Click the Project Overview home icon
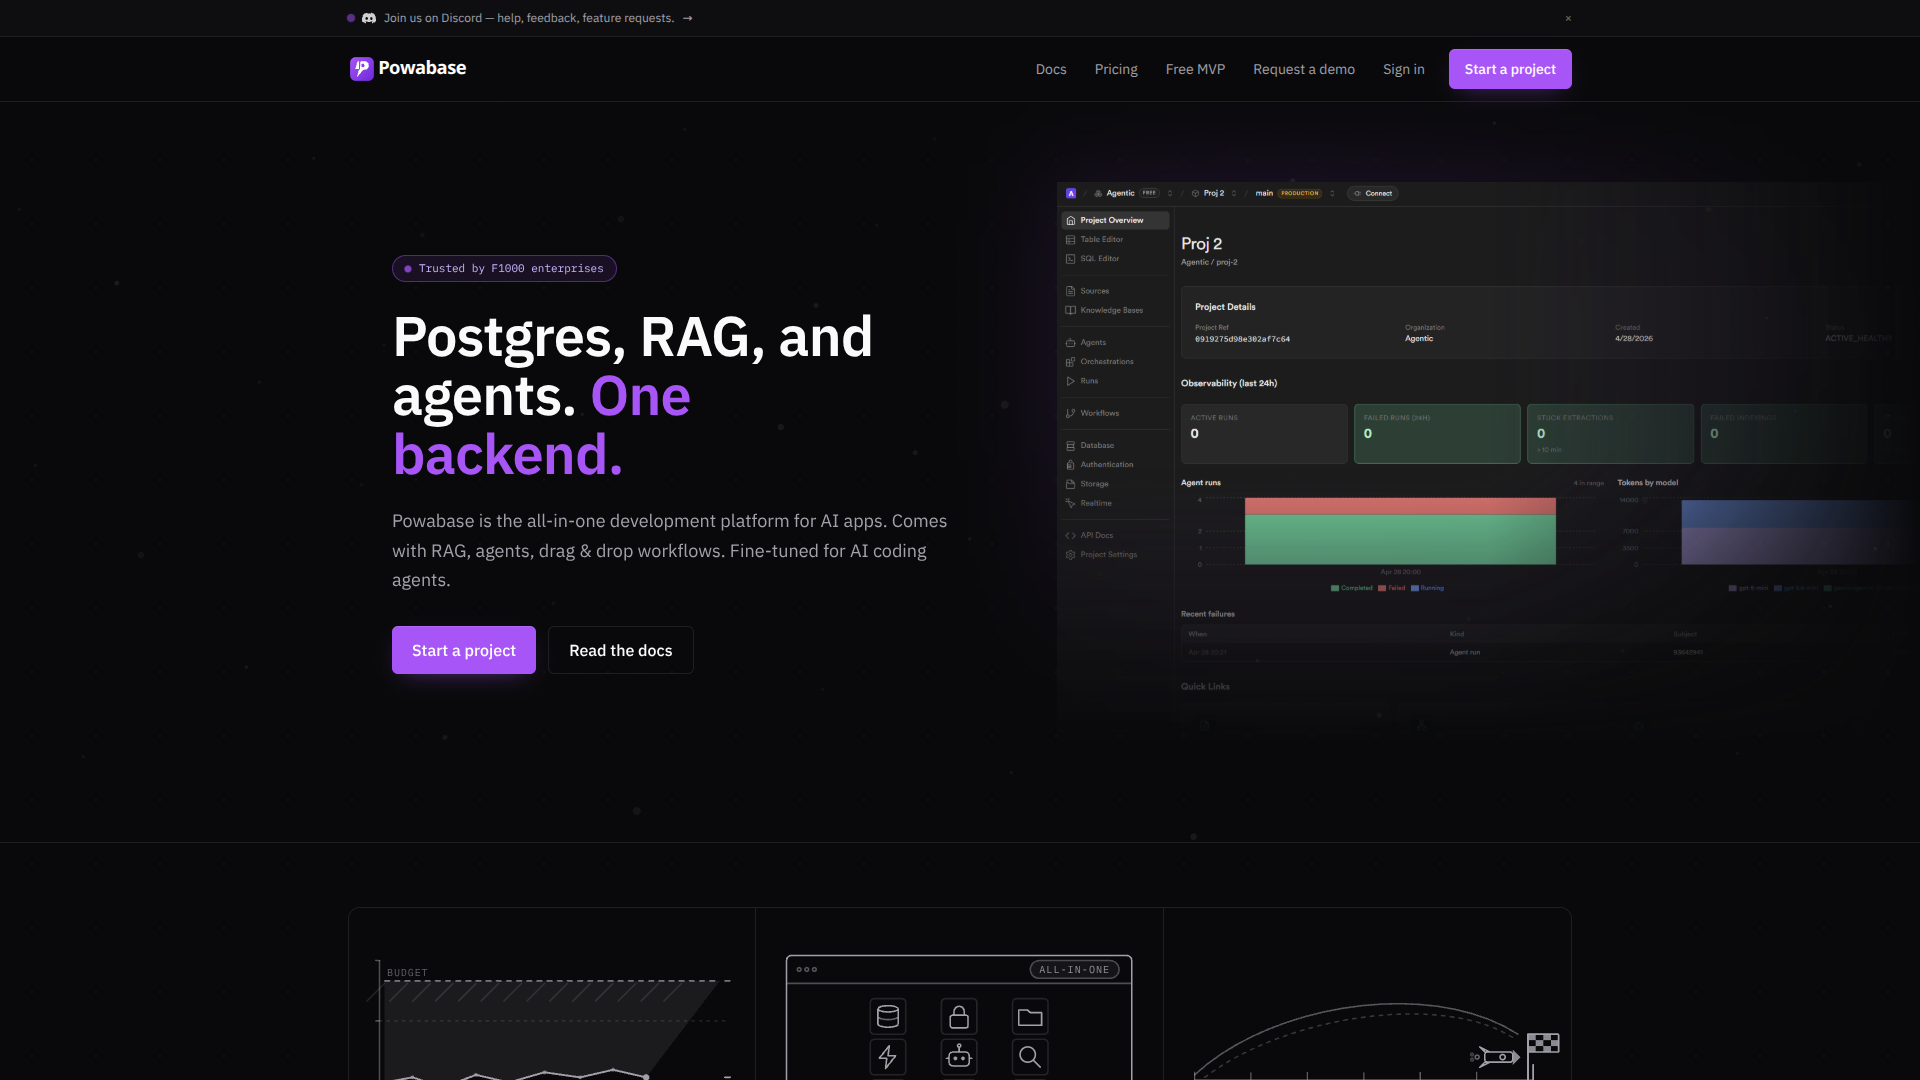 [1071, 220]
